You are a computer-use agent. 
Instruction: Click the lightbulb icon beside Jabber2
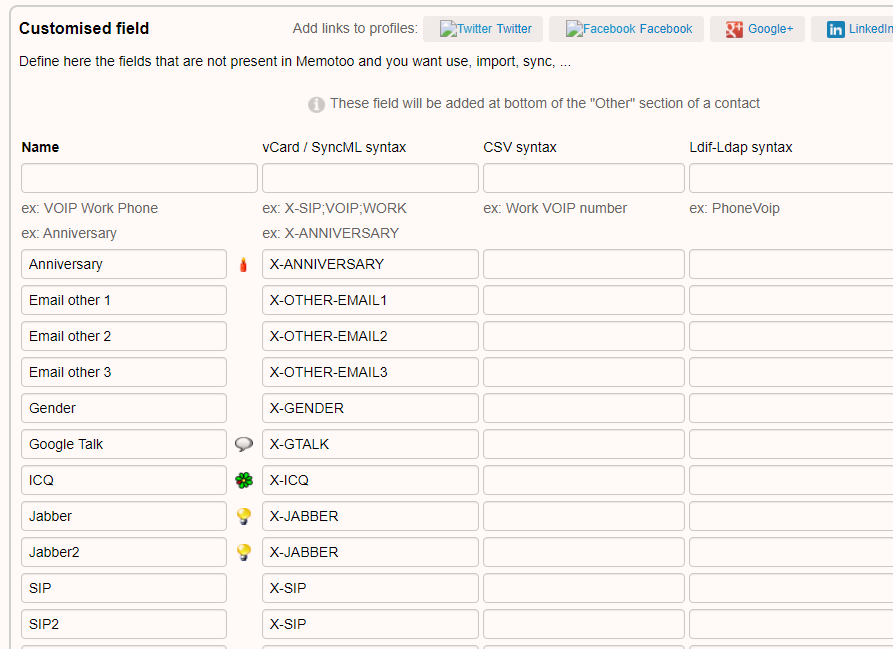244,552
